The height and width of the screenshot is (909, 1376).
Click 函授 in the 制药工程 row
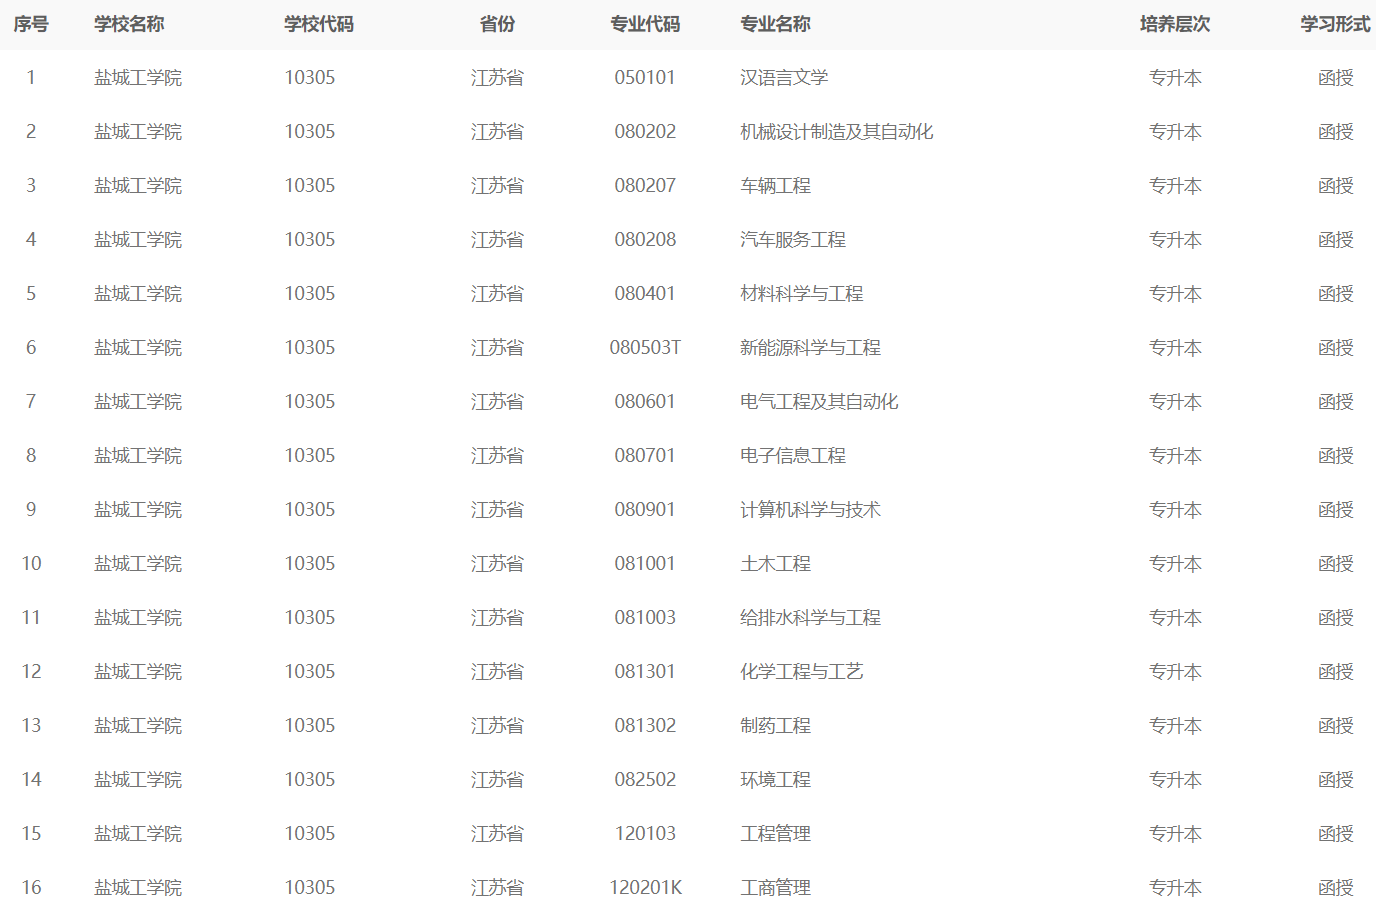[1335, 726]
